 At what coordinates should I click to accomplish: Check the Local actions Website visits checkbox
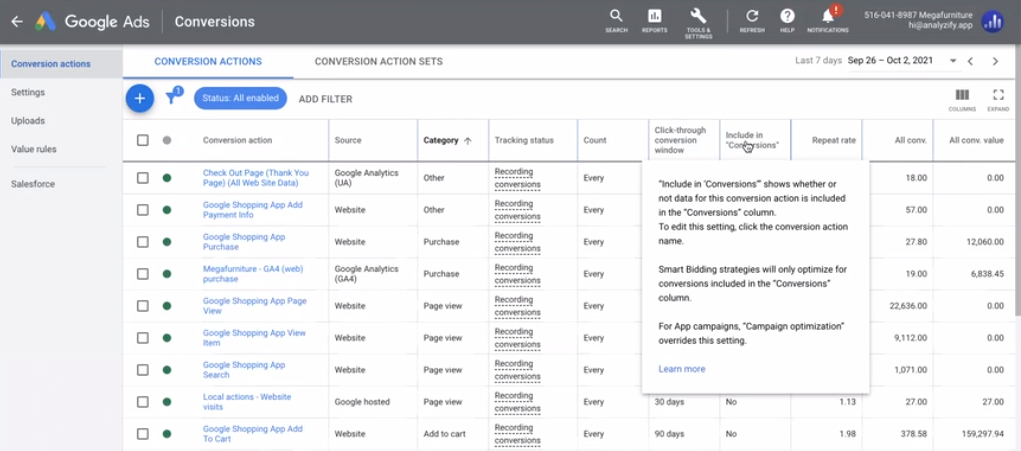click(x=143, y=402)
